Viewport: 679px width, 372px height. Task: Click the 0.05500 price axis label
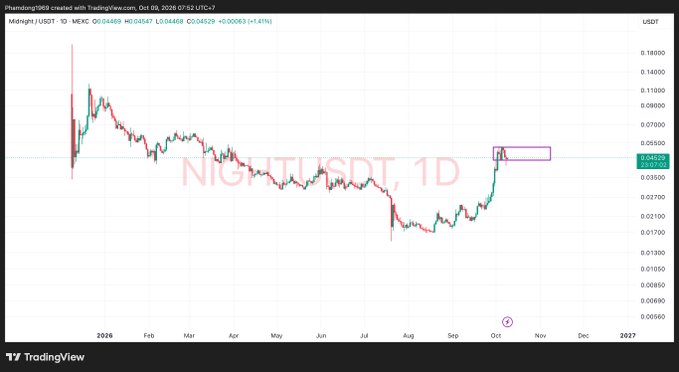click(x=653, y=143)
